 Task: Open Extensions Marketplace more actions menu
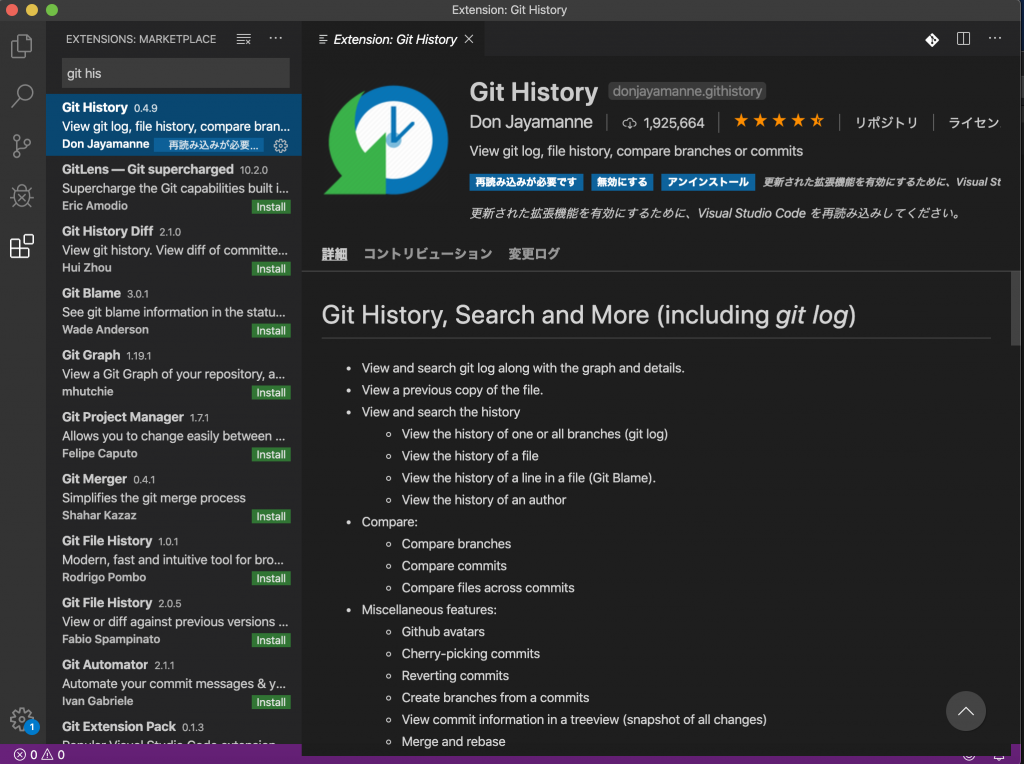276,39
